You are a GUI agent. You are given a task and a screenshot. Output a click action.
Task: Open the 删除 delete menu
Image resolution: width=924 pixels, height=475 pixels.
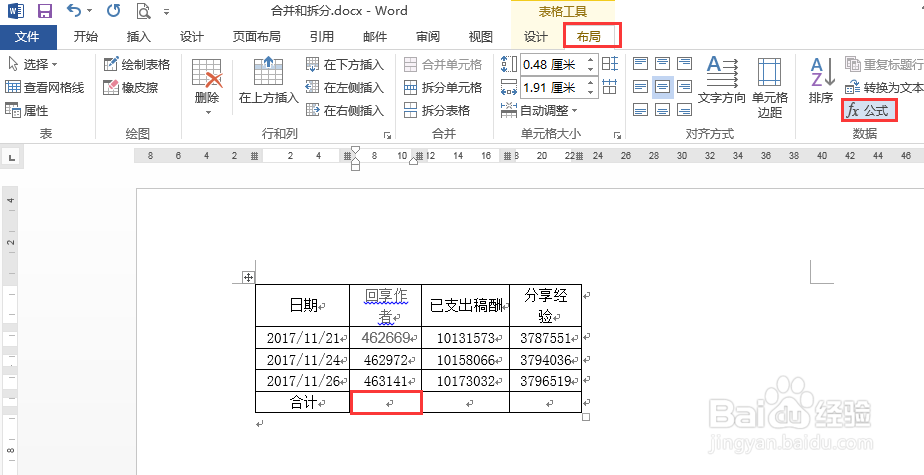207,87
